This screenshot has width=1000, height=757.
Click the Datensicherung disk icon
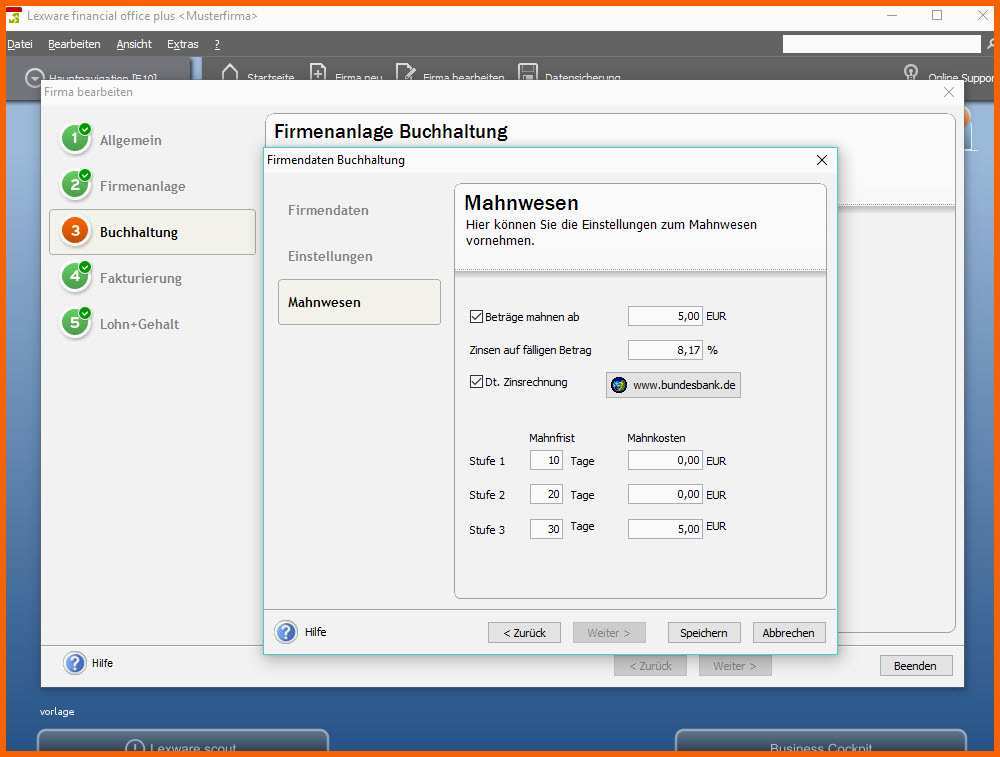tap(527, 71)
